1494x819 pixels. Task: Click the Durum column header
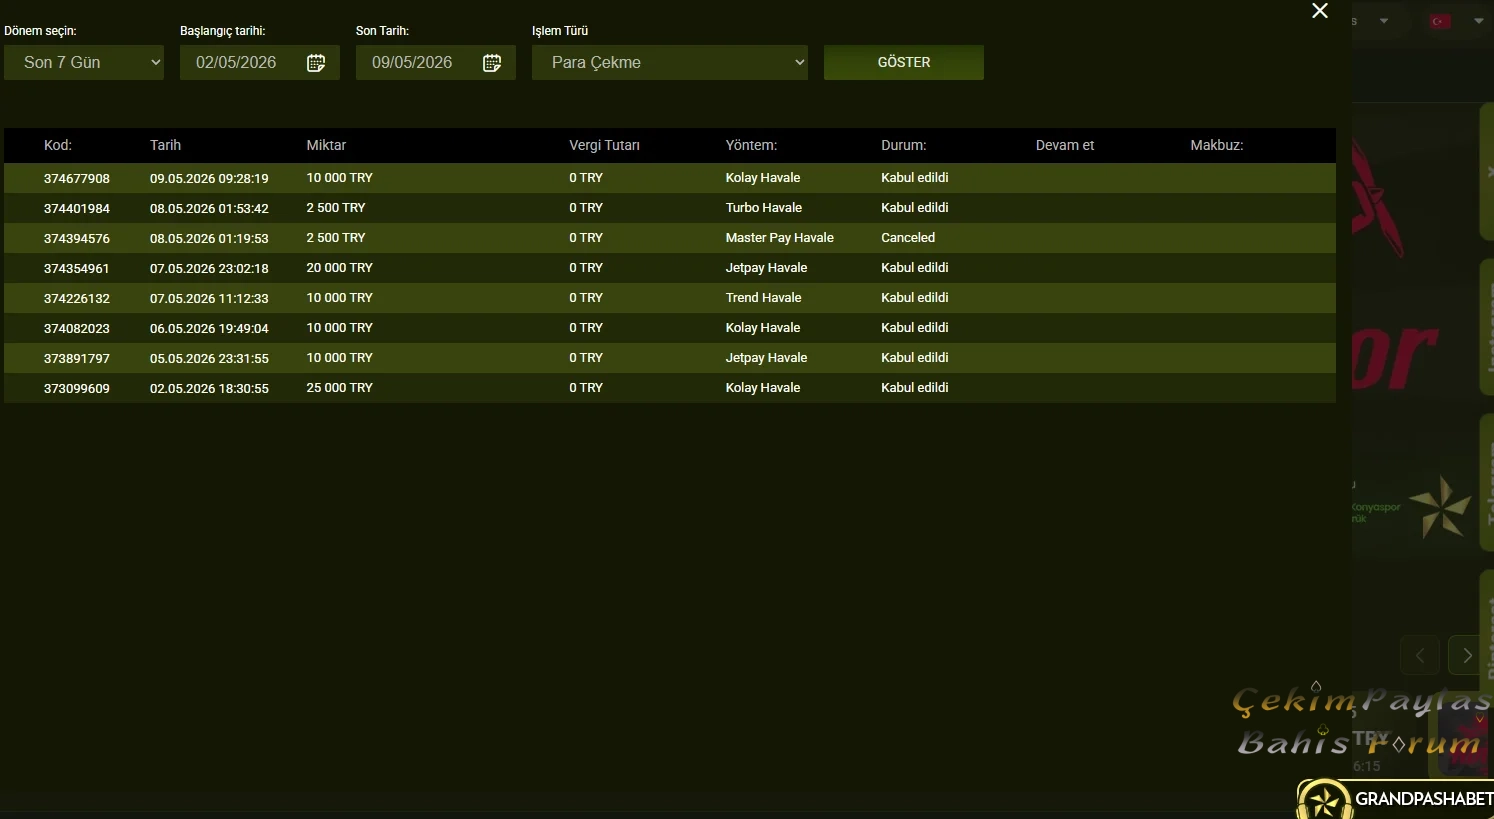tap(903, 145)
